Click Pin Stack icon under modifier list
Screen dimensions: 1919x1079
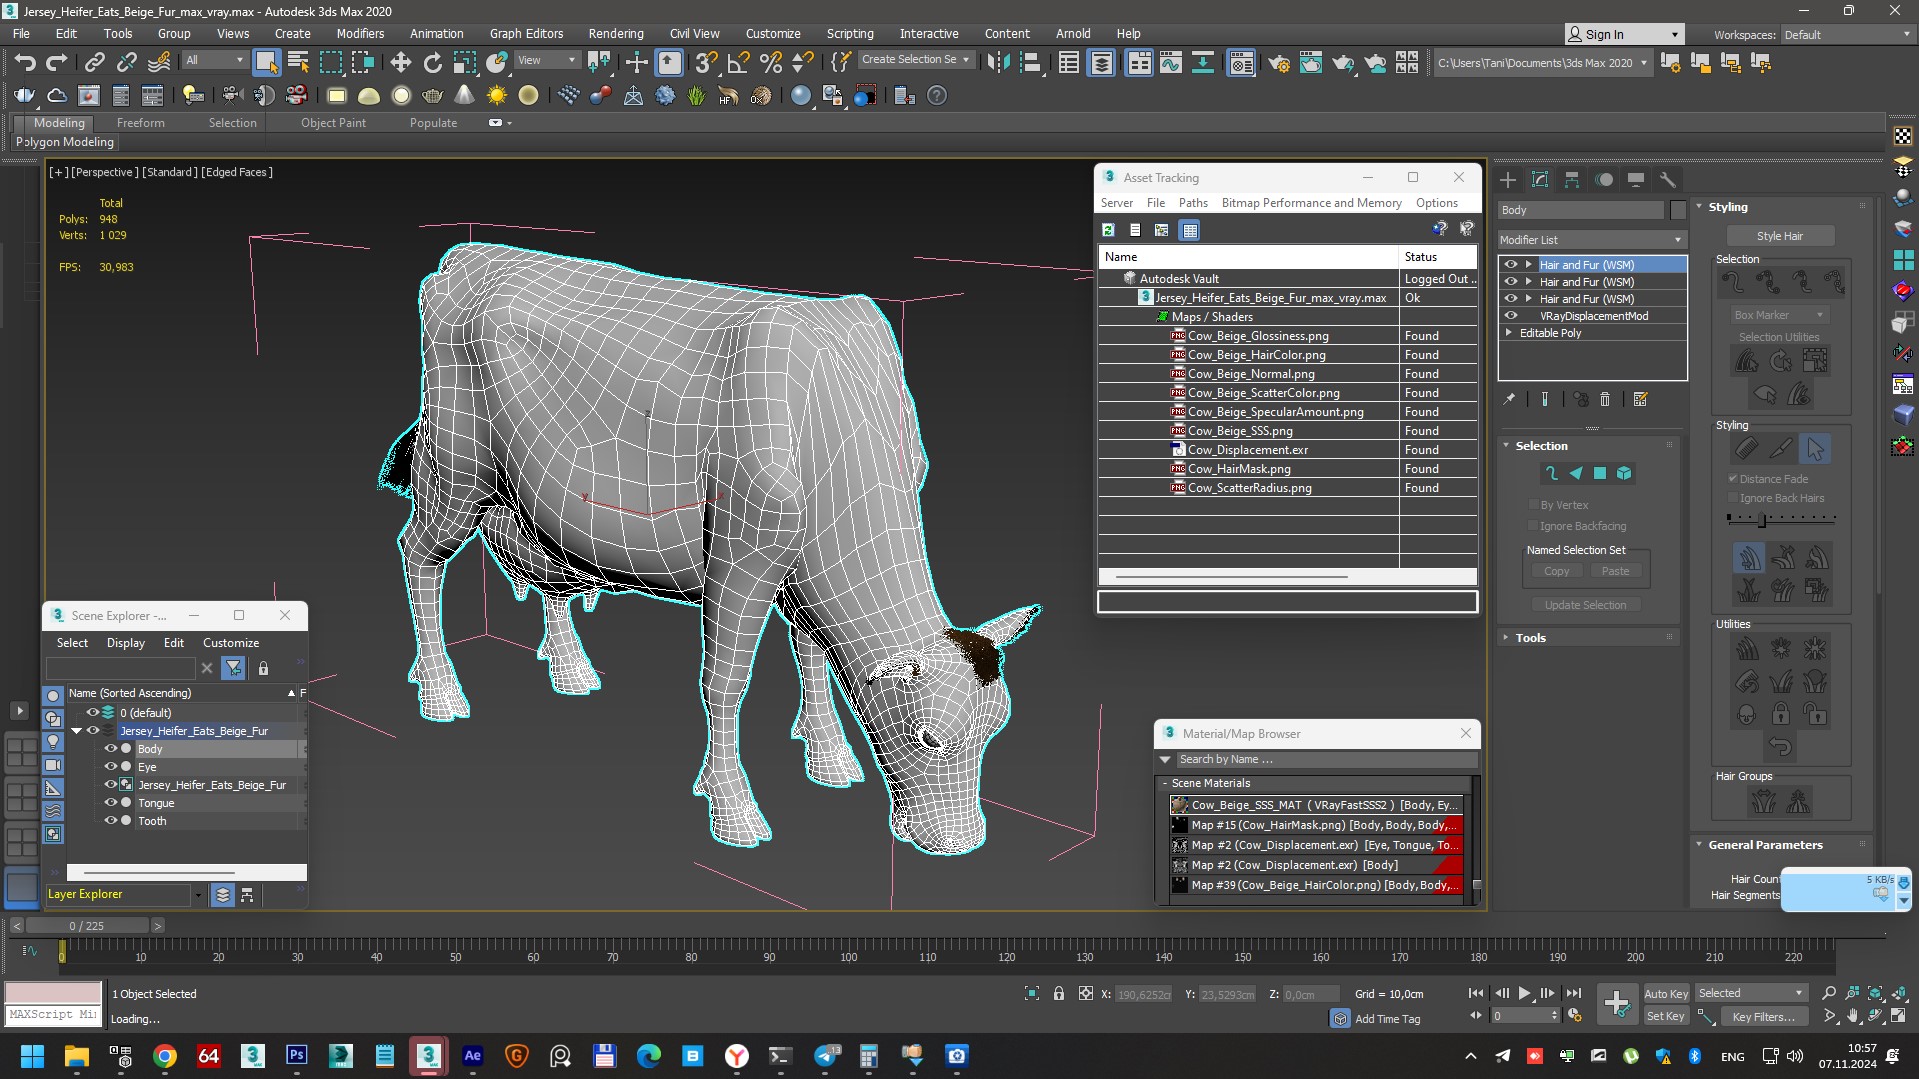1509,399
